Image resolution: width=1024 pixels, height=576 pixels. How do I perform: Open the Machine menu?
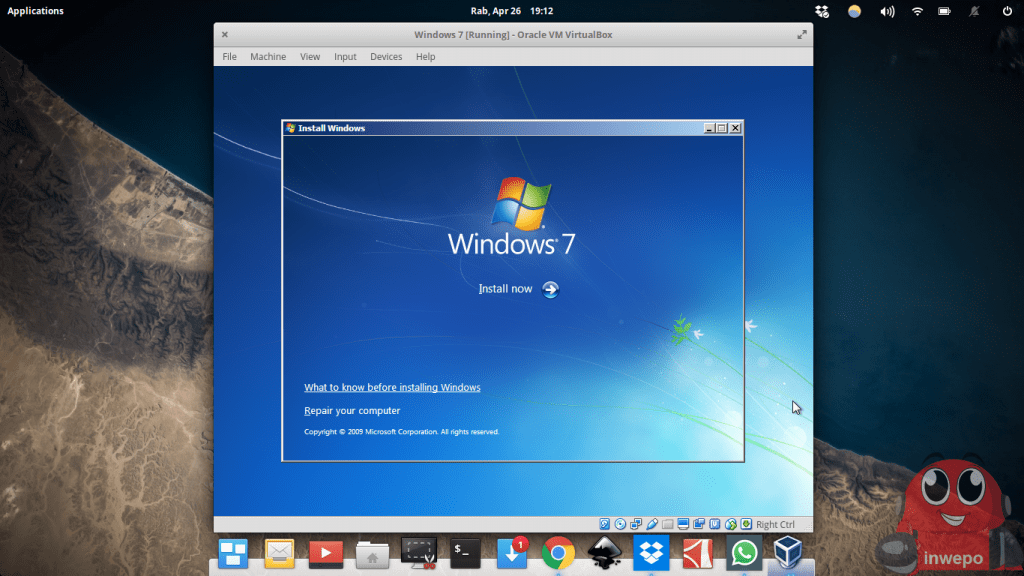268,57
